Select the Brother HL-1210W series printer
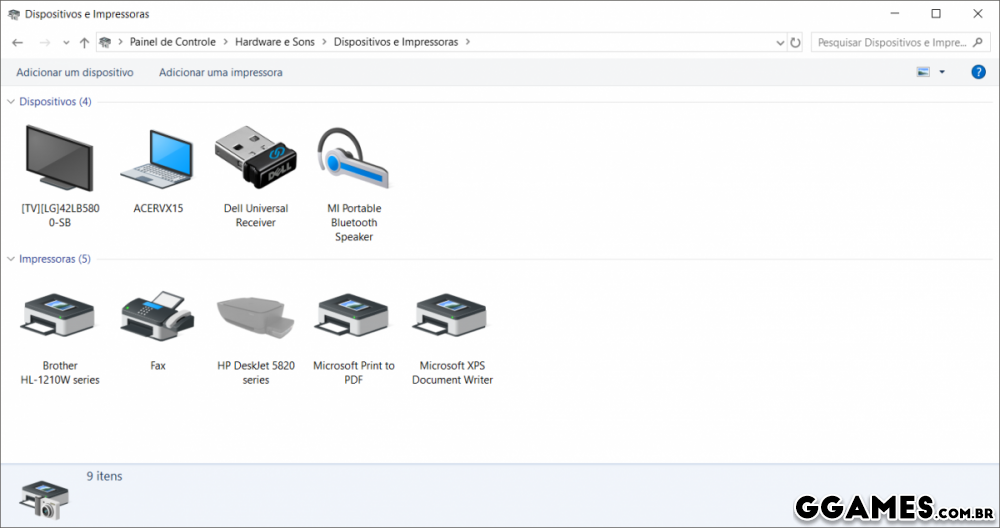 click(59, 317)
